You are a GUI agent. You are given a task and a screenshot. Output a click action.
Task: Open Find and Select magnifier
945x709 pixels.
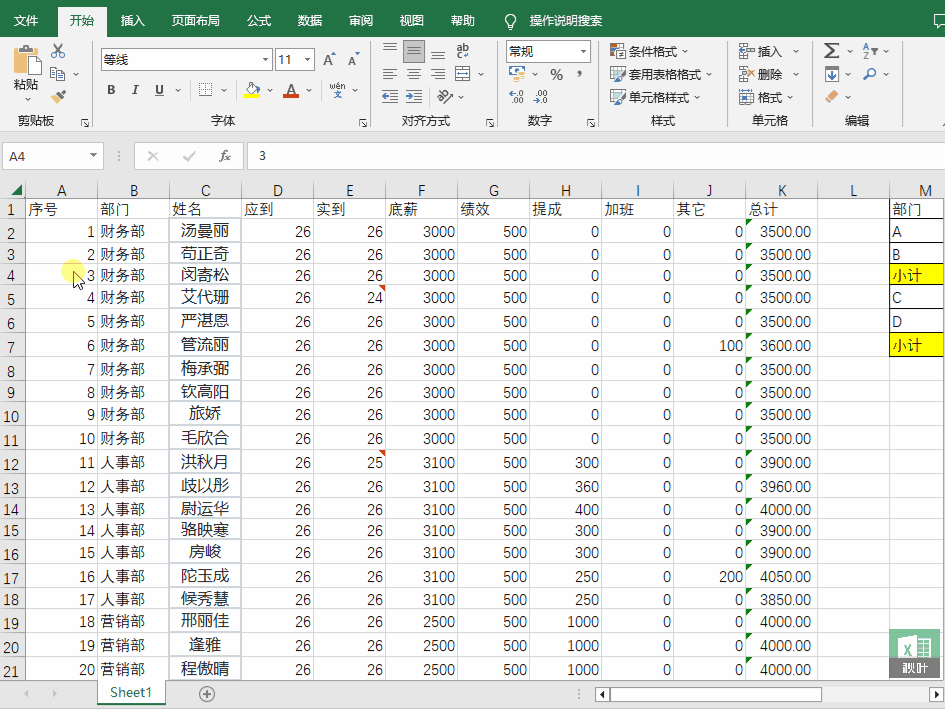[x=870, y=74]
